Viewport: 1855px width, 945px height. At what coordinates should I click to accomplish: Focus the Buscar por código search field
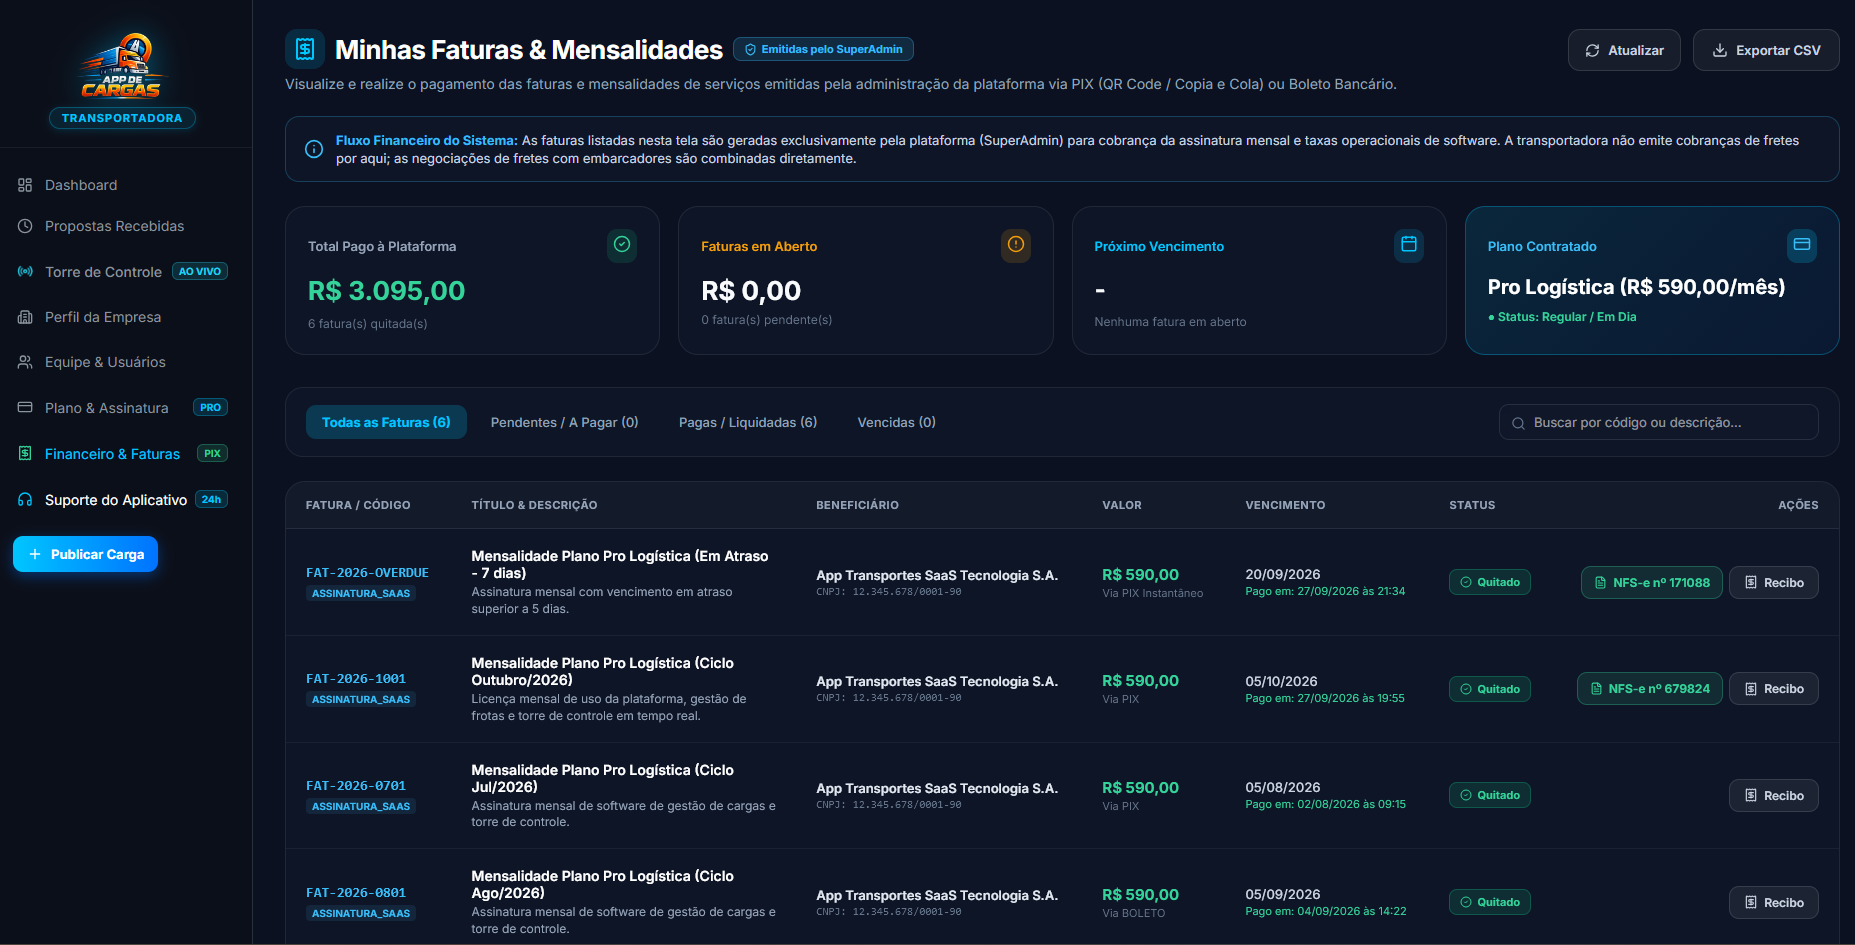click(x=1658, y=422)
